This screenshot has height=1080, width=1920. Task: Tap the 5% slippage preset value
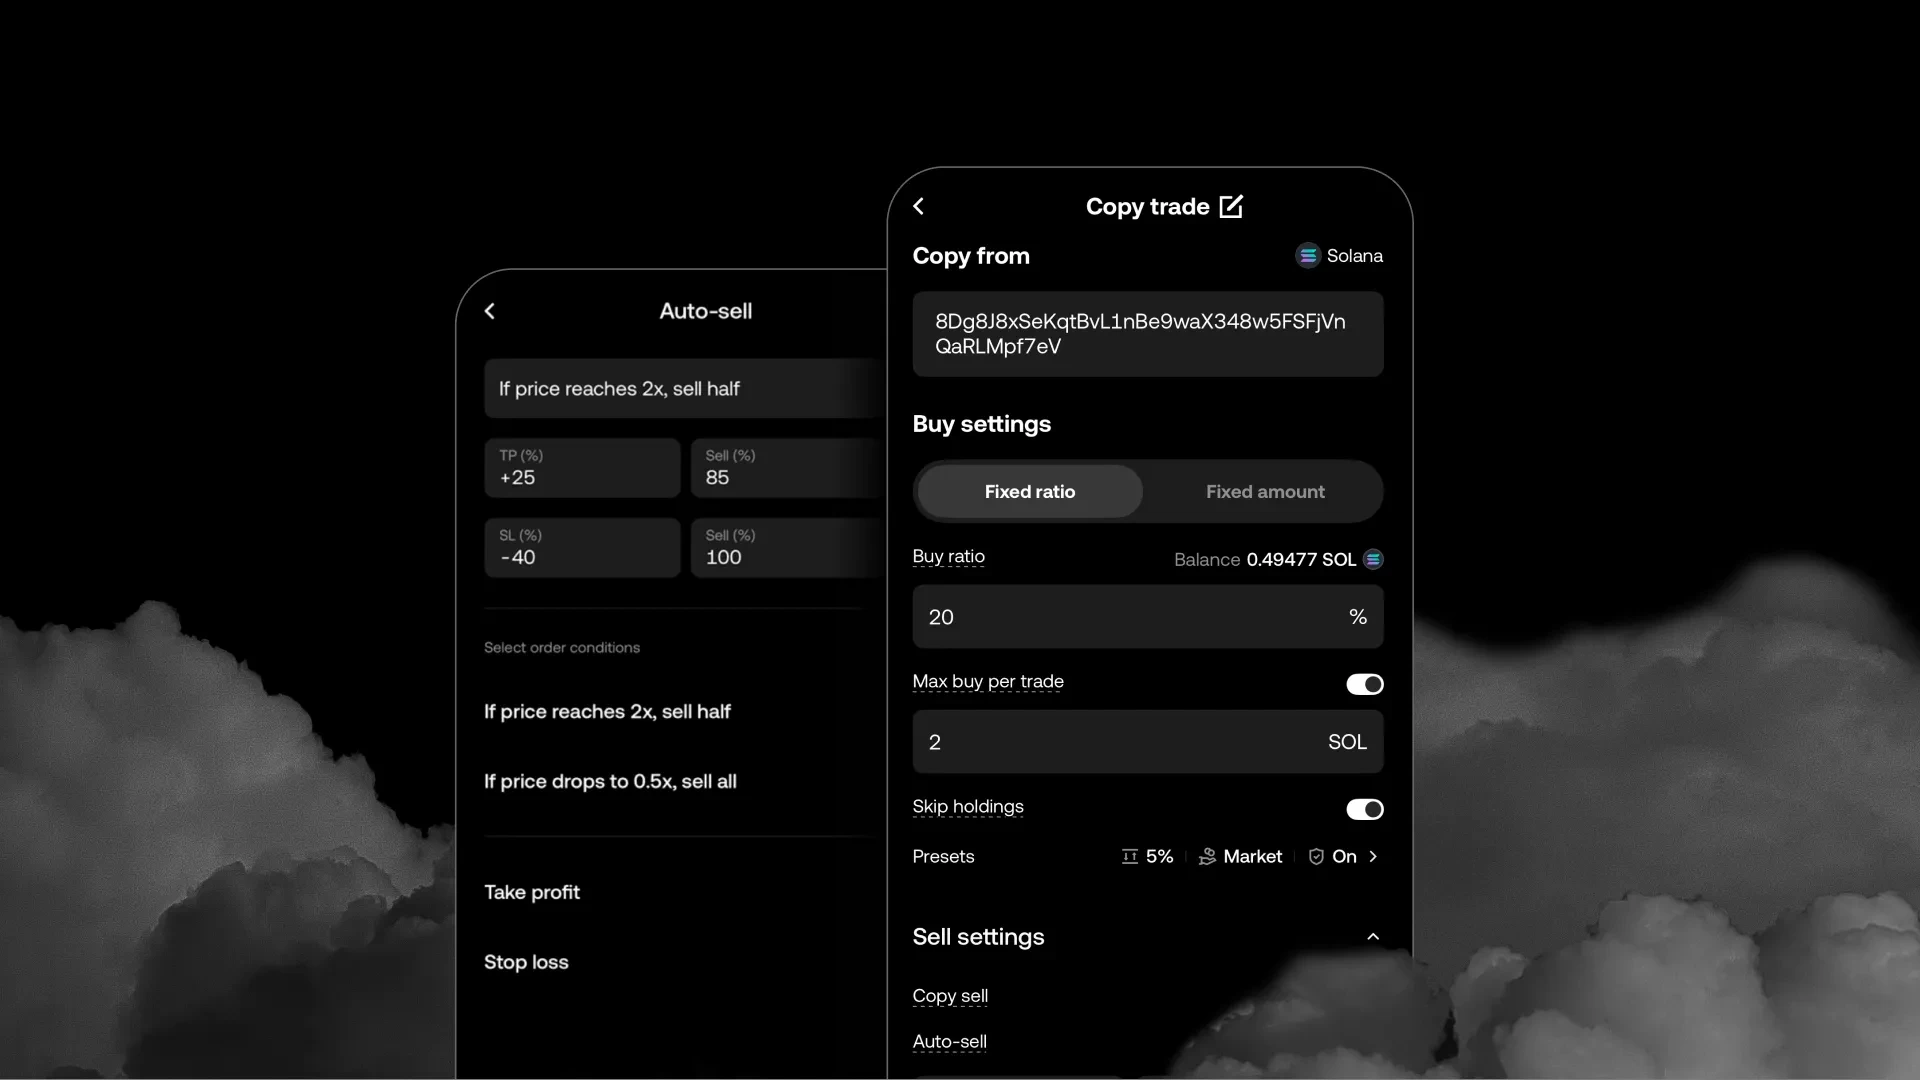click(x=1159, y=856)
